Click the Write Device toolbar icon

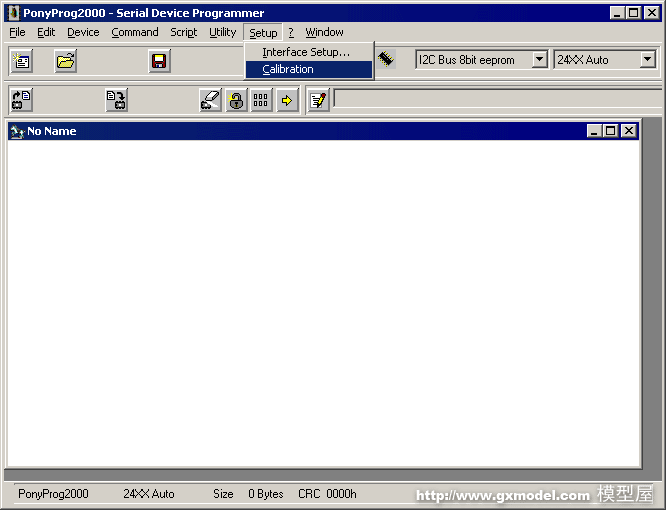pos(117,100)
